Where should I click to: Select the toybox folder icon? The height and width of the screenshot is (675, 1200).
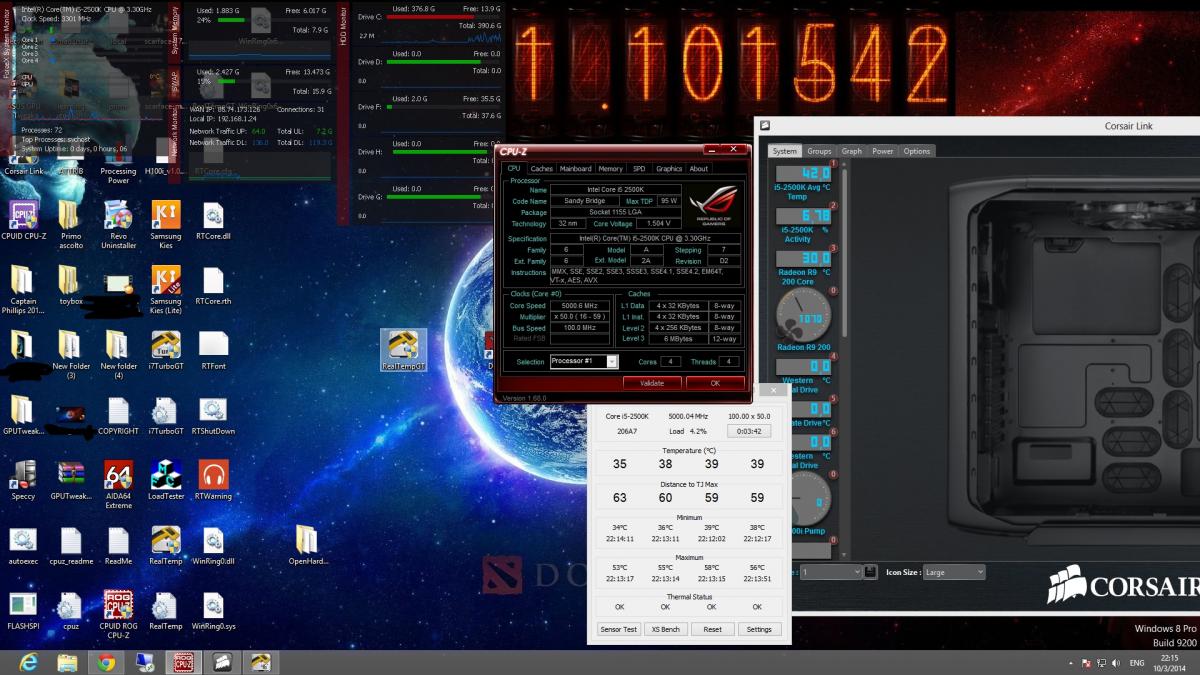[71, 286]
